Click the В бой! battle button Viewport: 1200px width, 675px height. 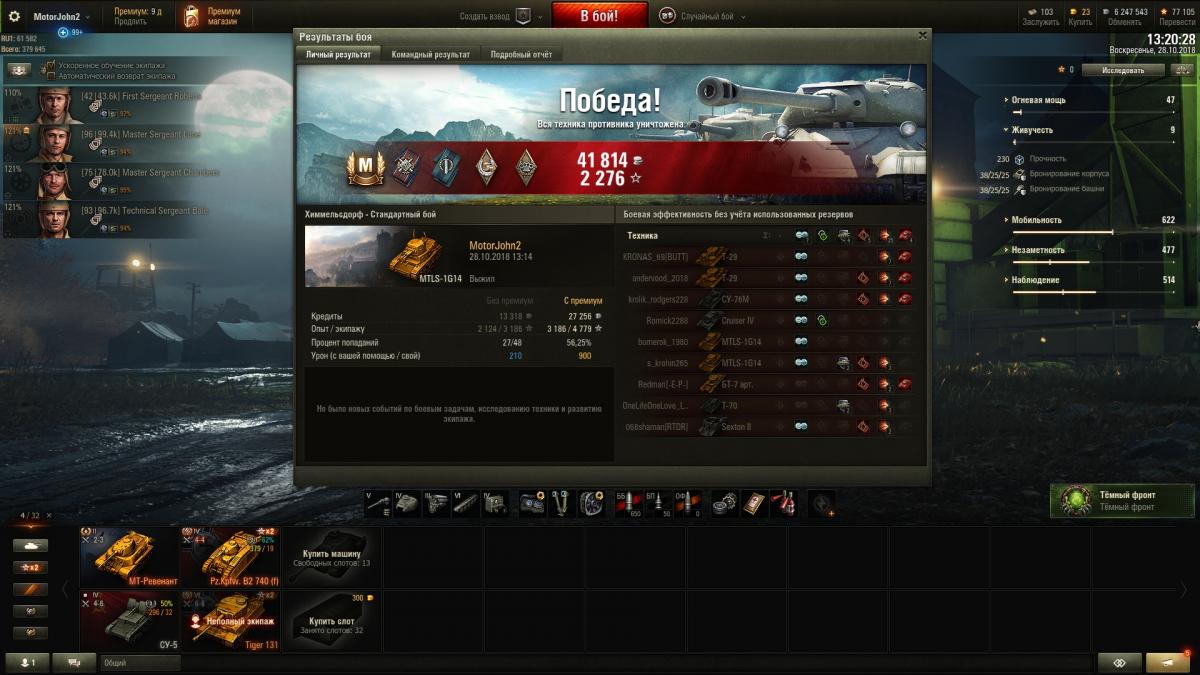600,16
